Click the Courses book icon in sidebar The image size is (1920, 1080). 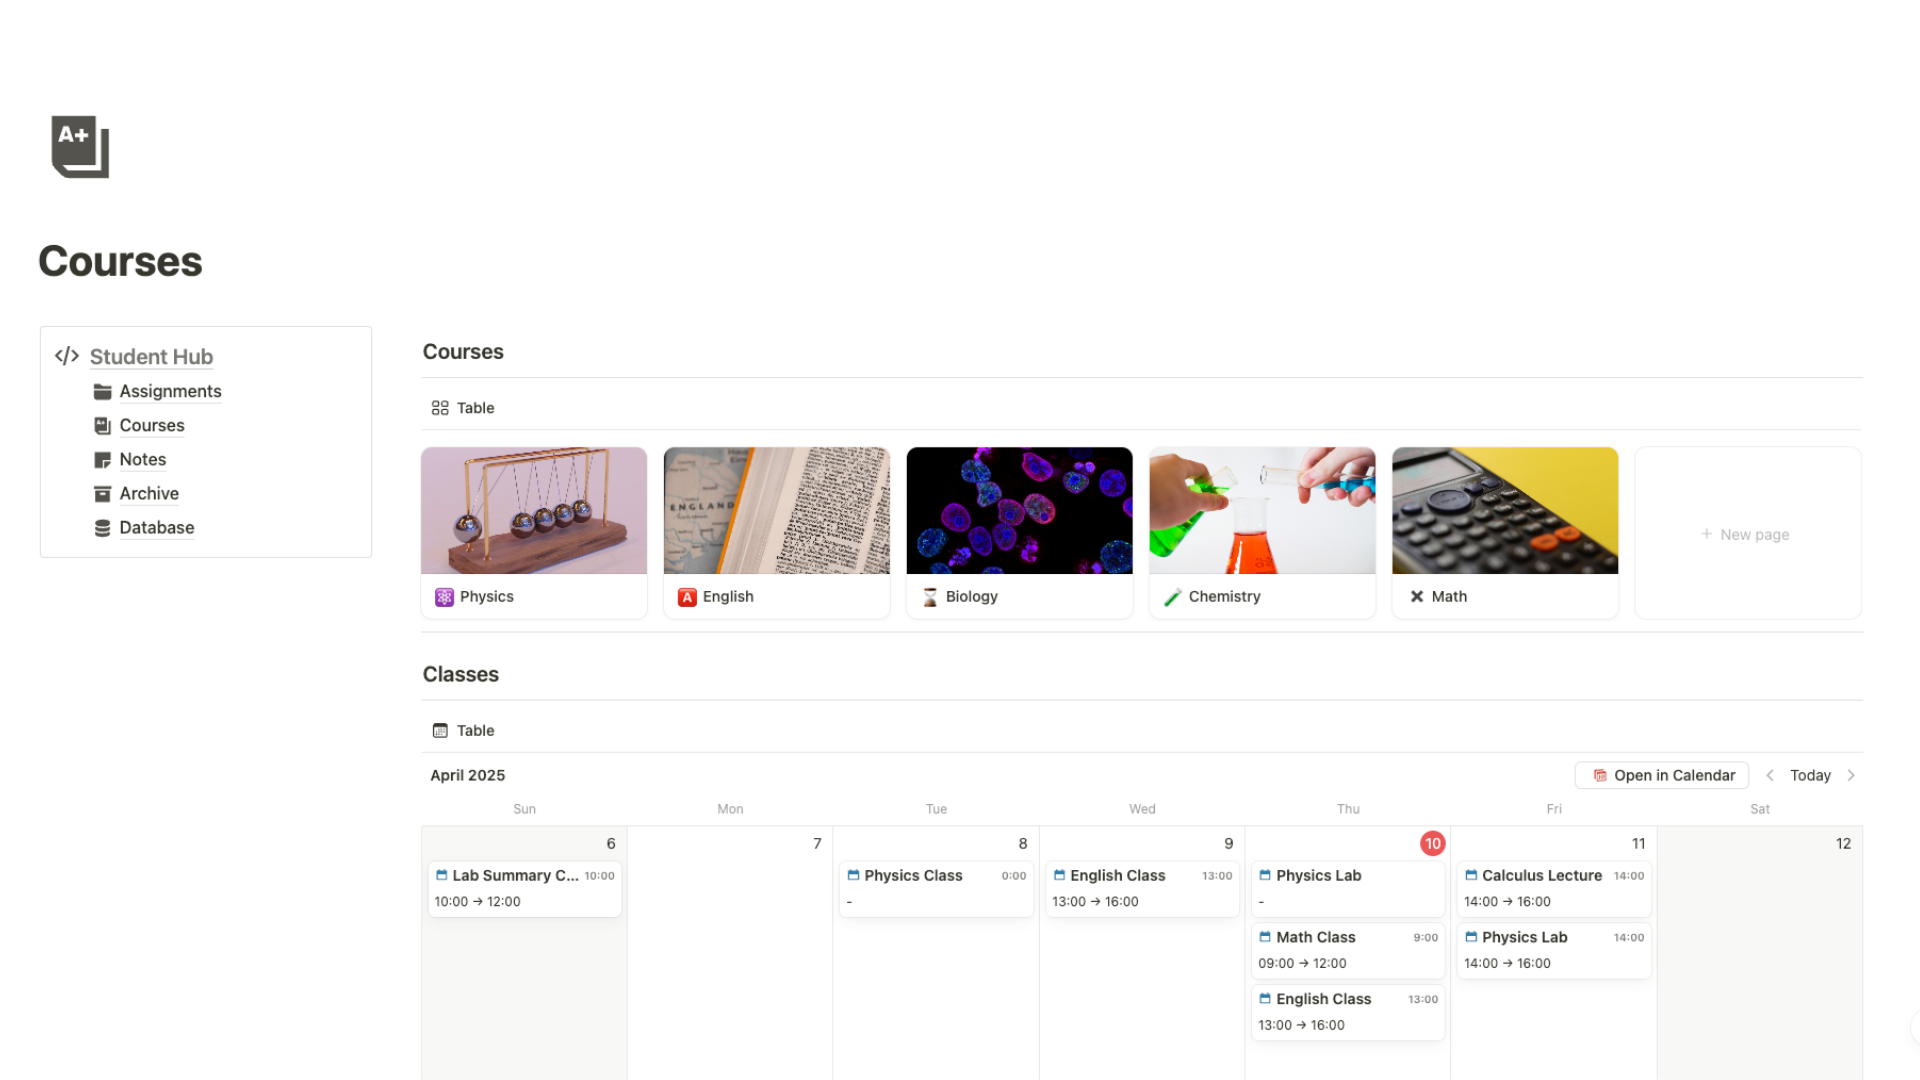pyautogui.click(x=103, y=425)
